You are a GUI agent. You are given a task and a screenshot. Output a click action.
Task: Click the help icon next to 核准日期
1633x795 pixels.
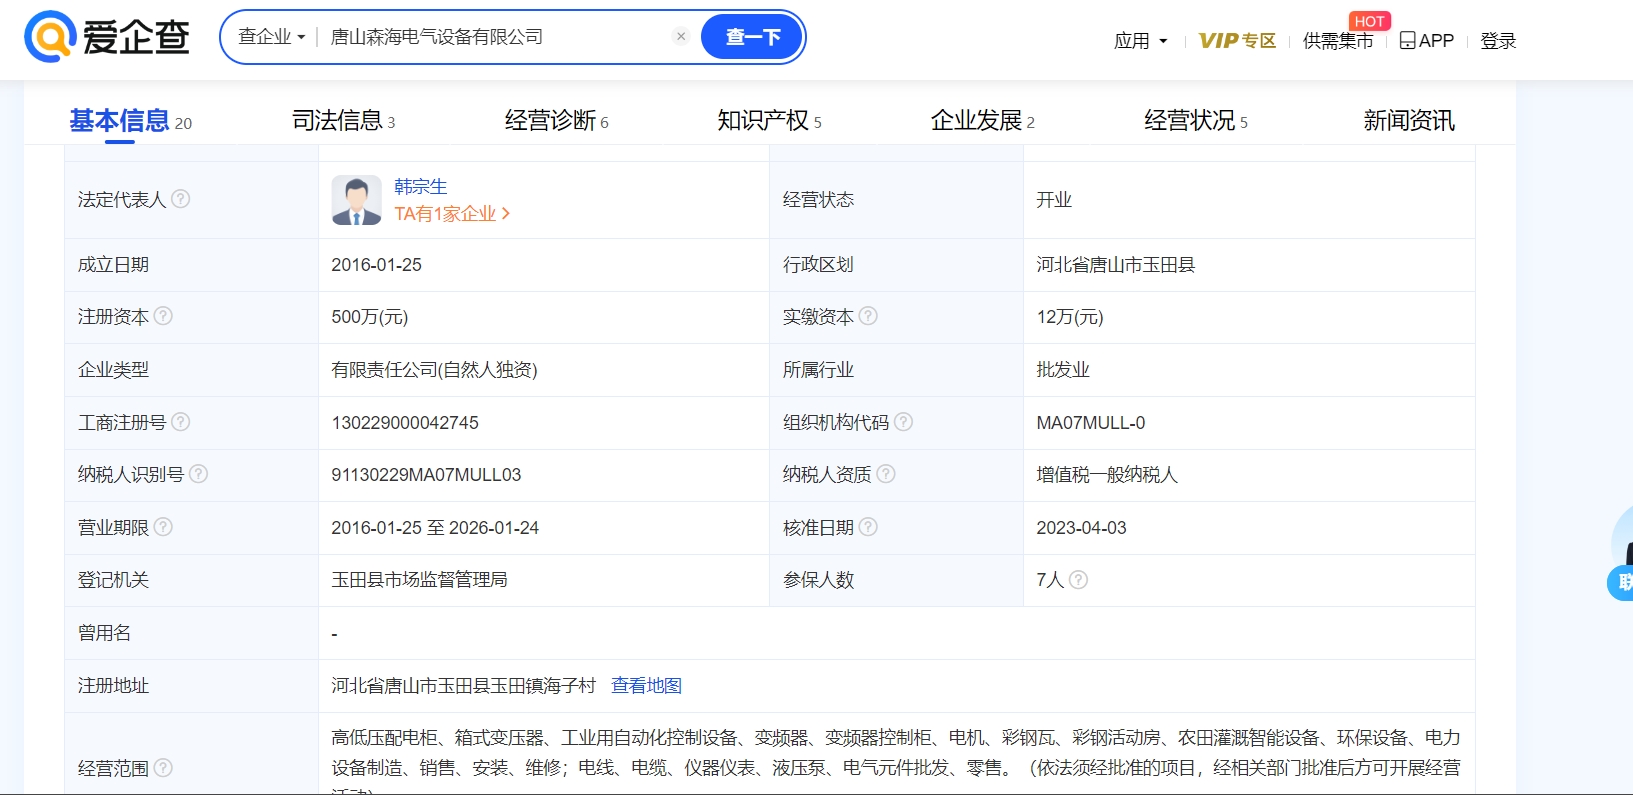tap(868, 526)
